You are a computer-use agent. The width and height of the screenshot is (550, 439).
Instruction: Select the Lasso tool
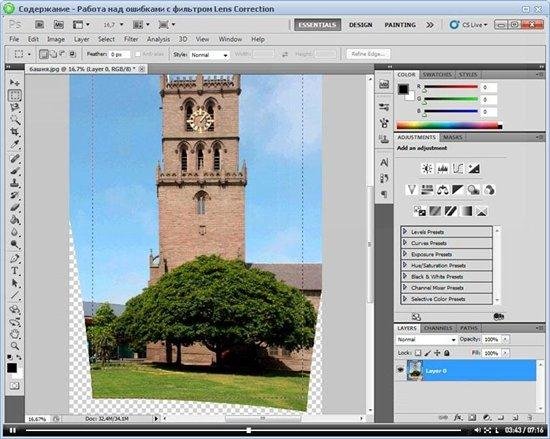pos(14,107)
